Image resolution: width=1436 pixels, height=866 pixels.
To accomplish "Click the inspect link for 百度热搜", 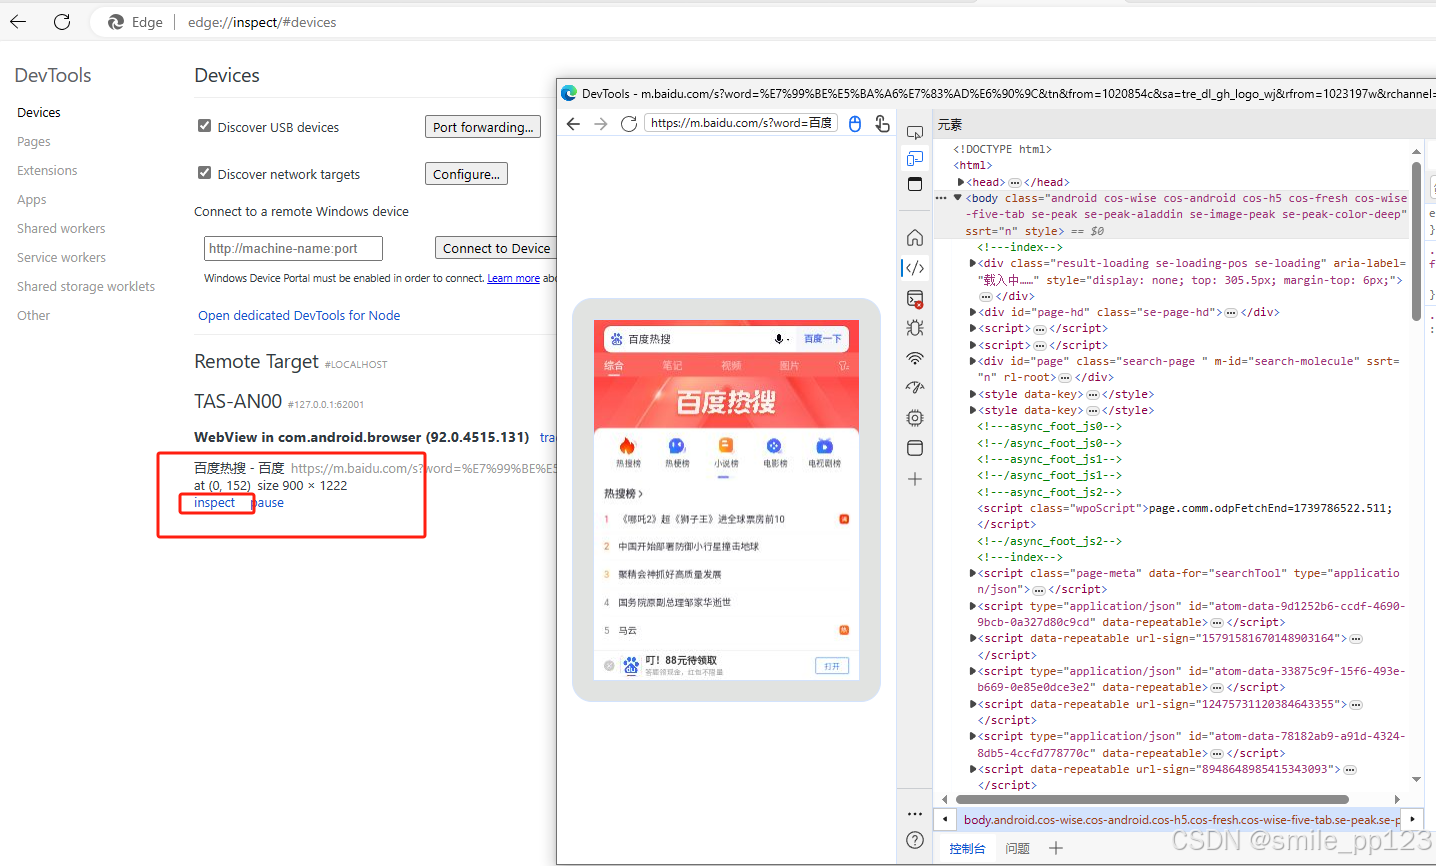I will (x=215, y=503).
